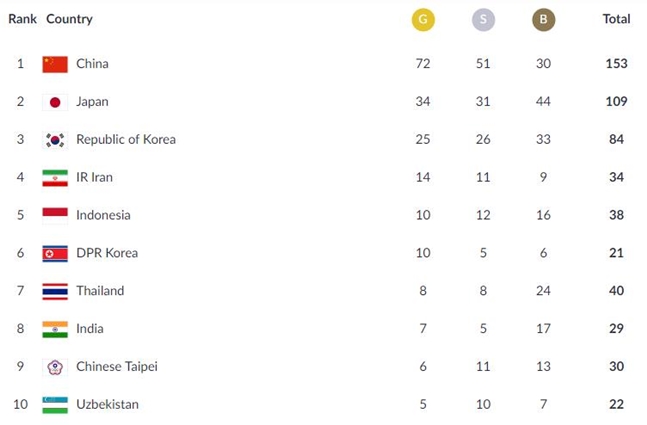Click the IR Iran flag icon
The image size is (647, 425).
(54, 178)
